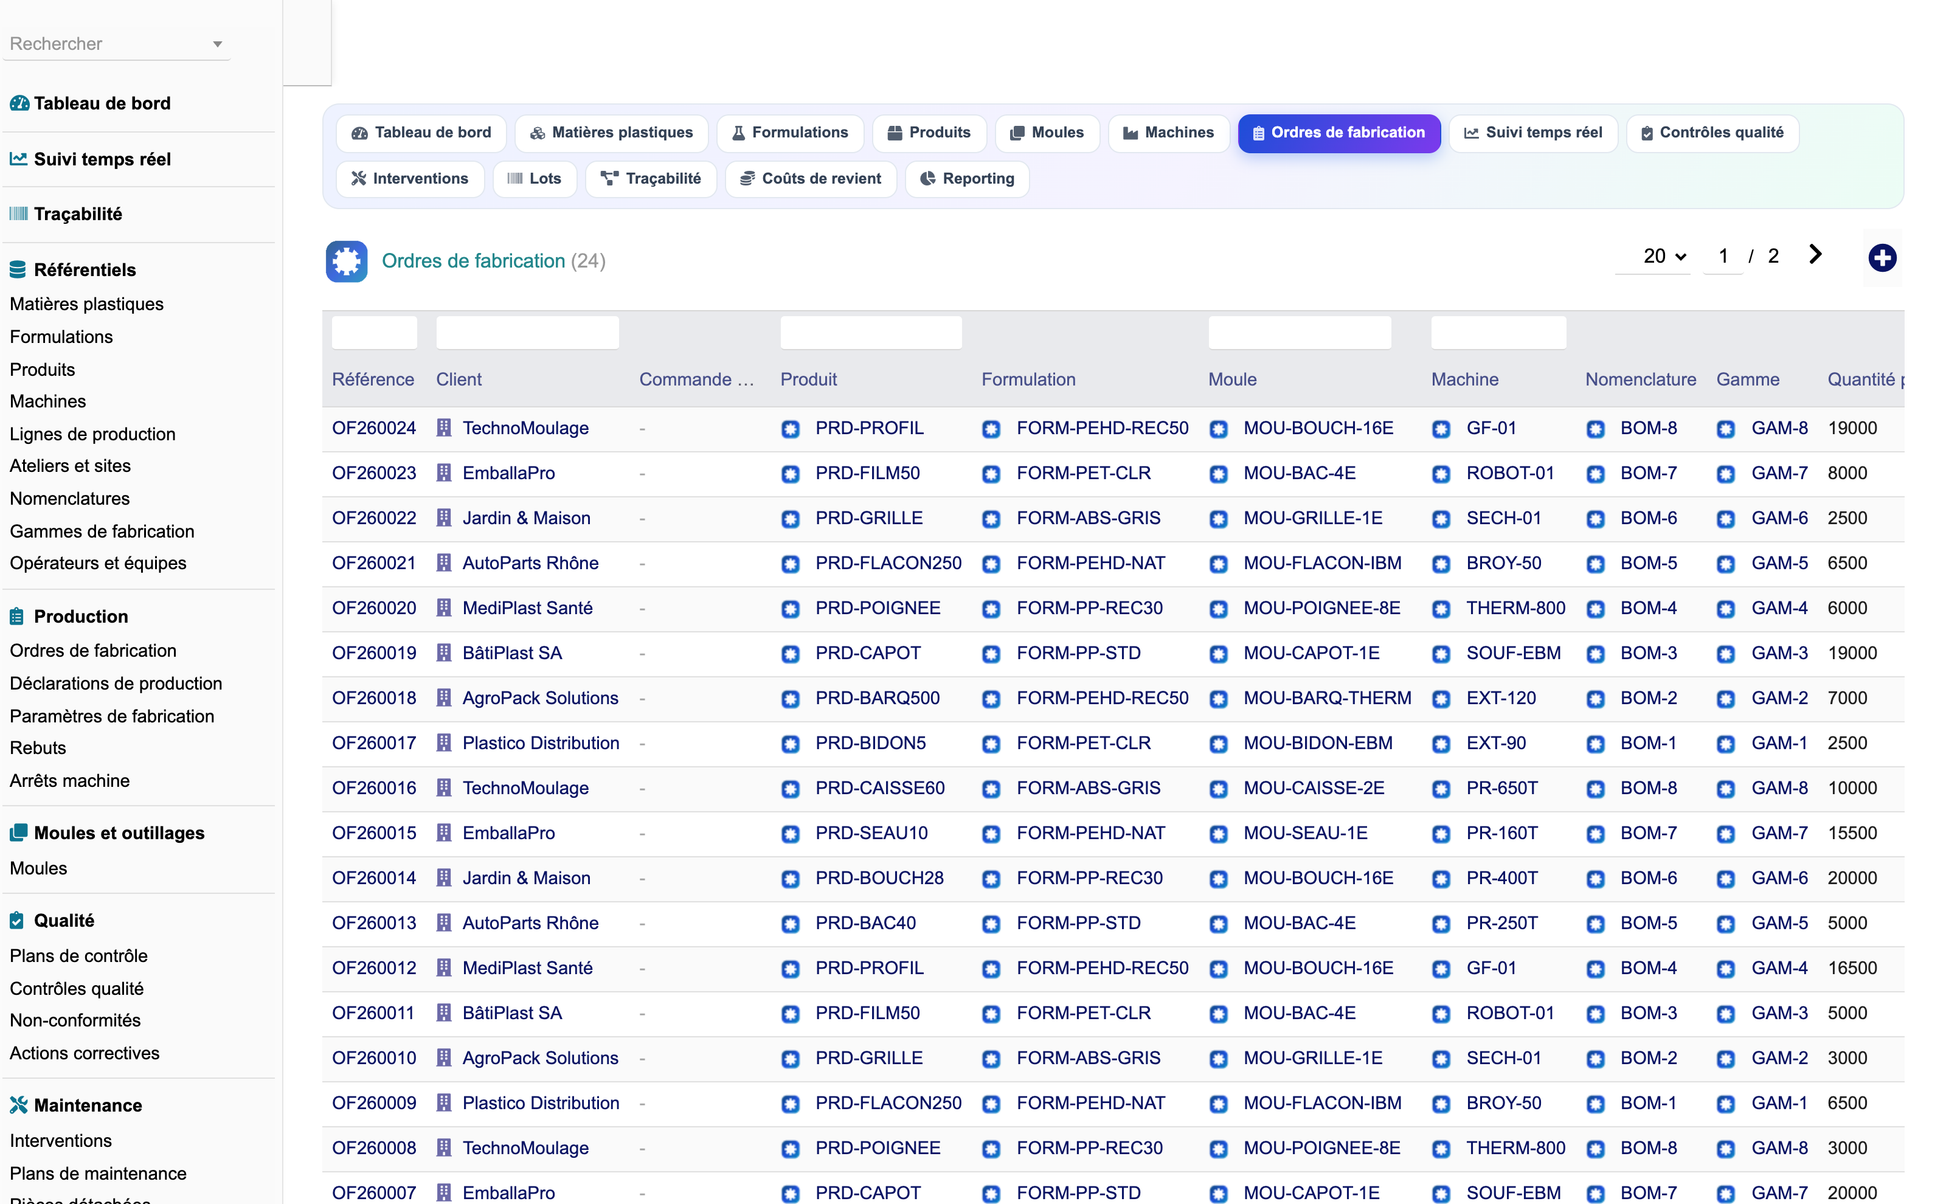Click the current page number field
Screen dimensions: 1946x1204
(1723, 257)
